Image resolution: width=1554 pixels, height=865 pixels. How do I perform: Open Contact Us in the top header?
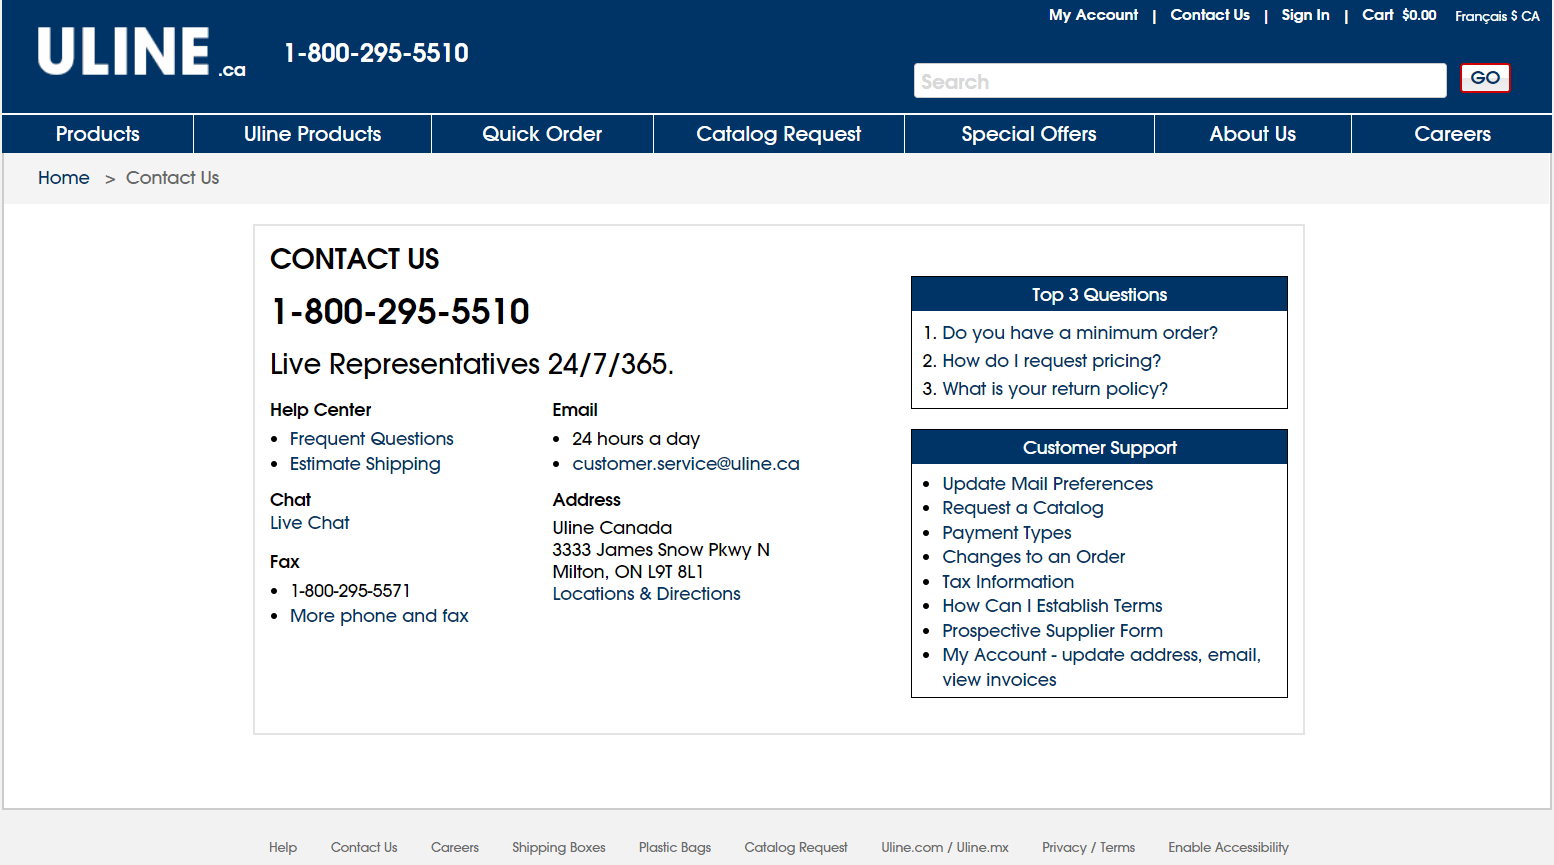coord(1210,15)
